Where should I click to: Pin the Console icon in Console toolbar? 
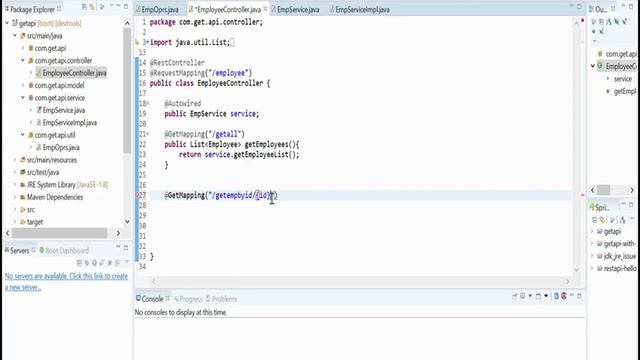coord(515,296)
